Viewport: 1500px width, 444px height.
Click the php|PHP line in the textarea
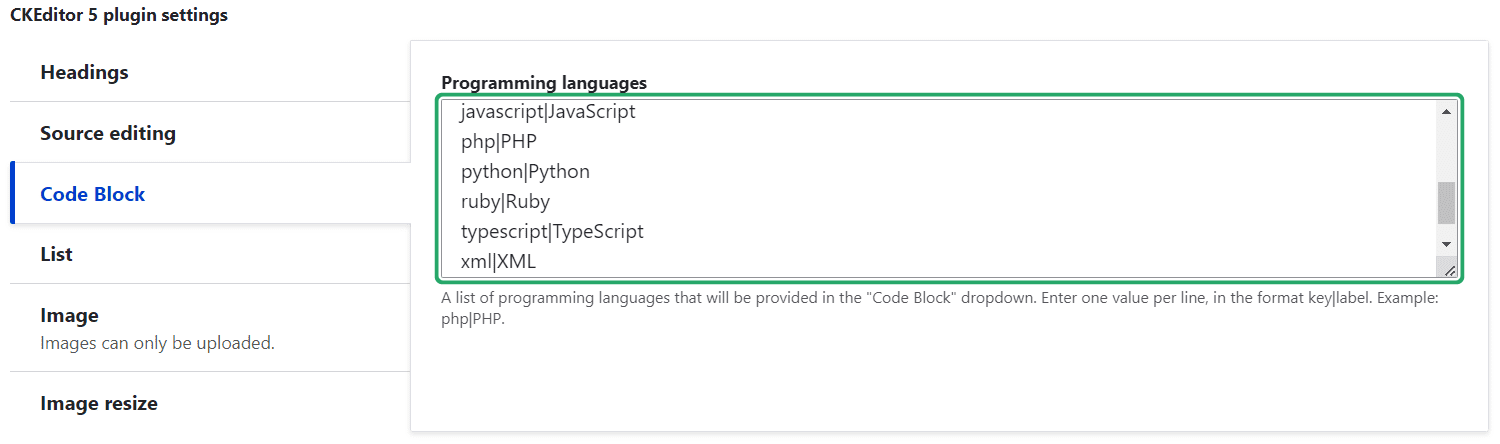(x=499, y=142)
